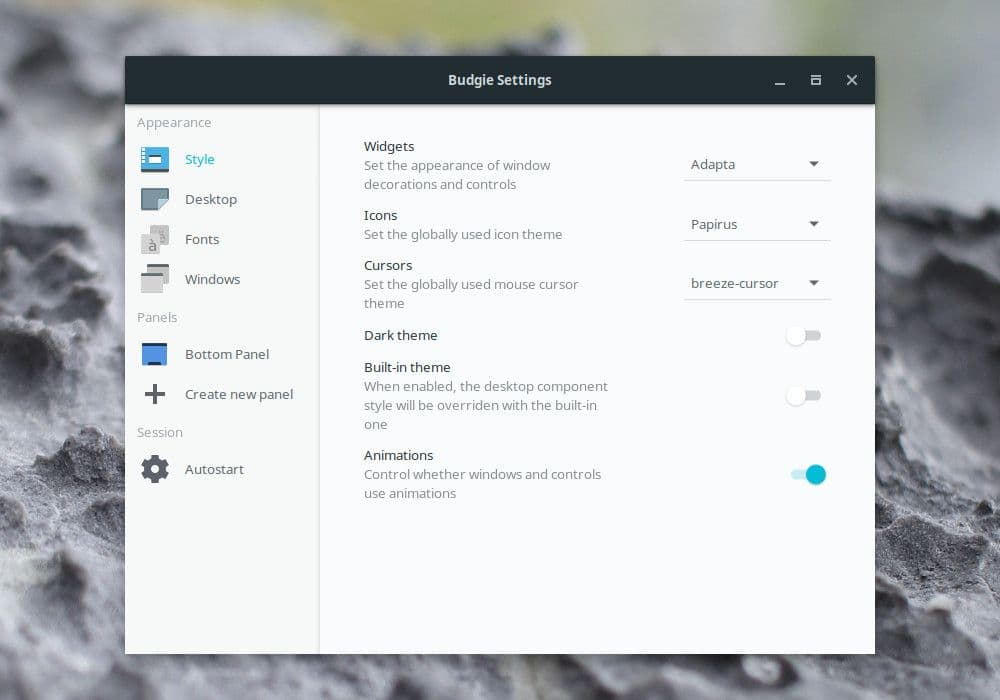Select Create new panel
This screenshot has height=700, width=1000.
click(x=222, y=394)
